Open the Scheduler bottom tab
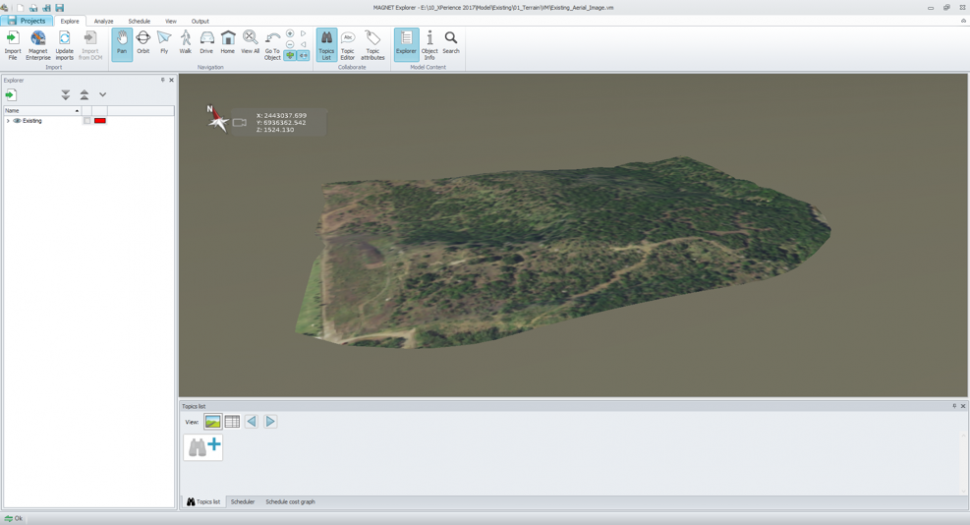The height and width of the screenshot is (525, 970). point(242,501)
